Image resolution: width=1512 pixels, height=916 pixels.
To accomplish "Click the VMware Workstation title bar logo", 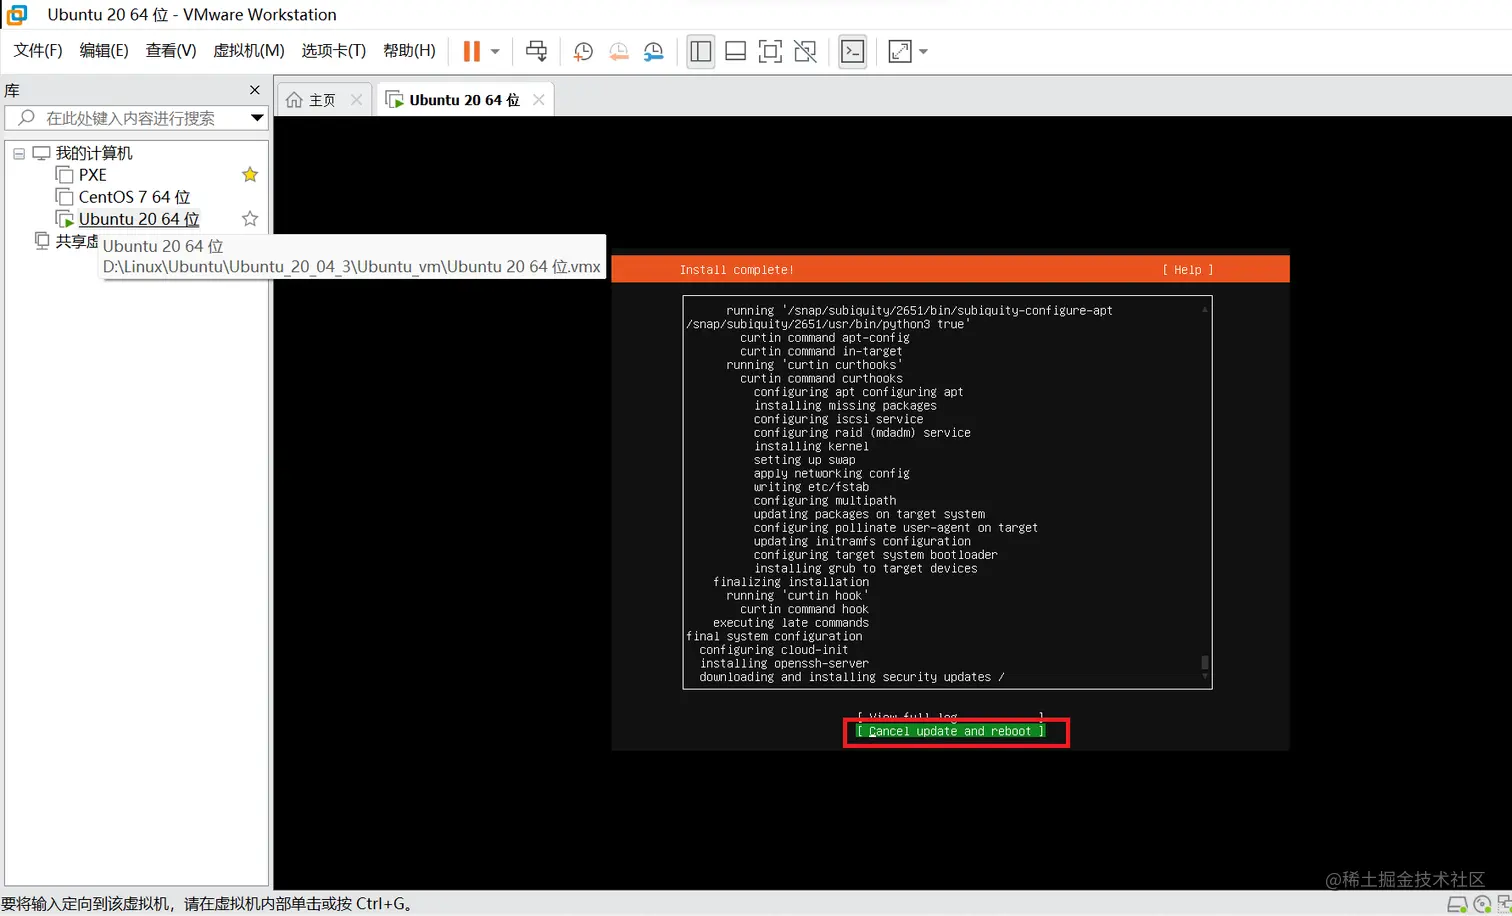I will [x=17, y=14].
